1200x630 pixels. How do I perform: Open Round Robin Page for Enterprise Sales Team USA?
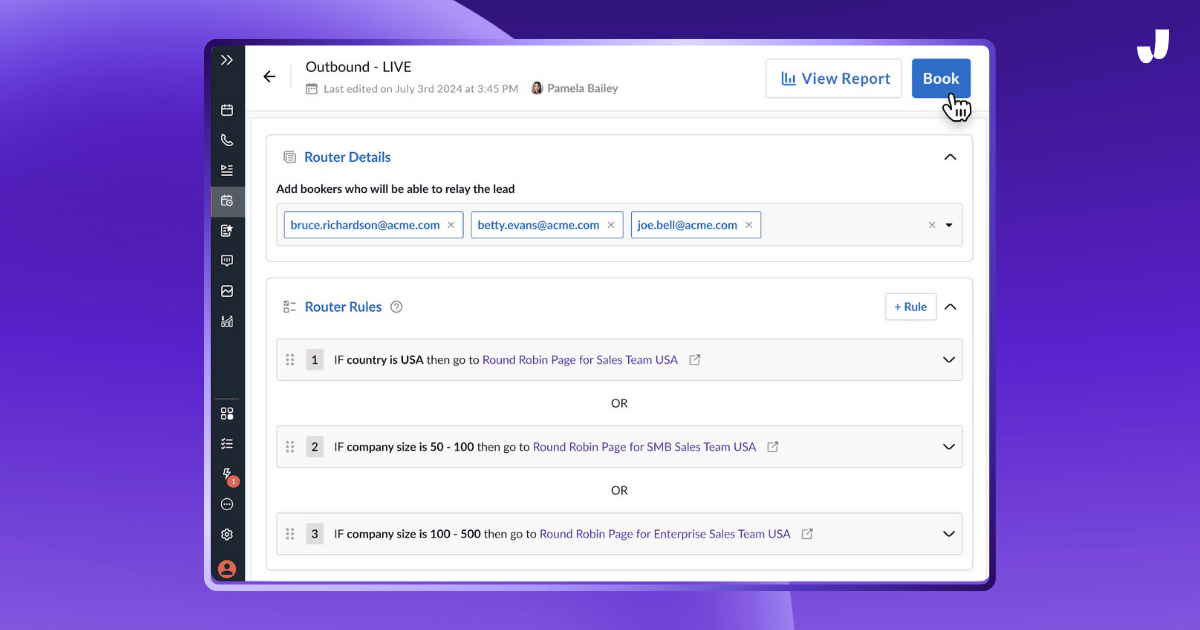[665, 534]
